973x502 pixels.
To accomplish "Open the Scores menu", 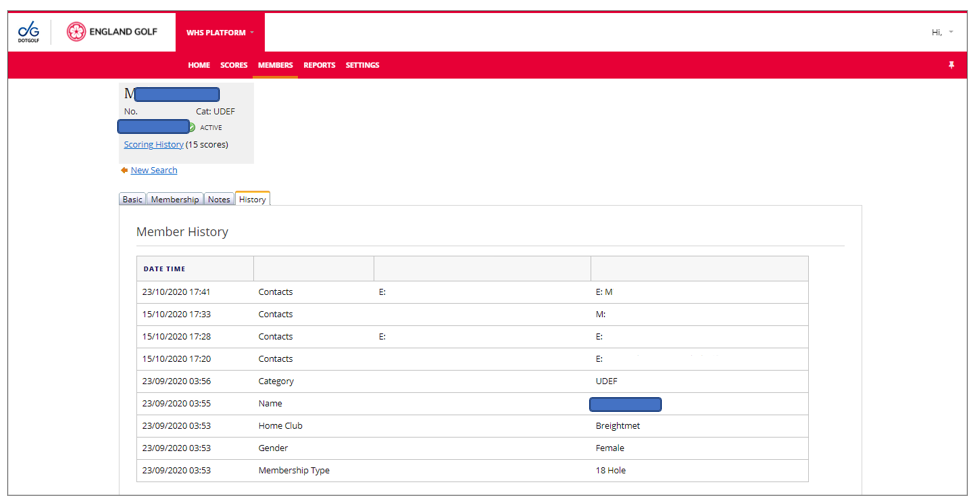I will (x=234, y=65).
